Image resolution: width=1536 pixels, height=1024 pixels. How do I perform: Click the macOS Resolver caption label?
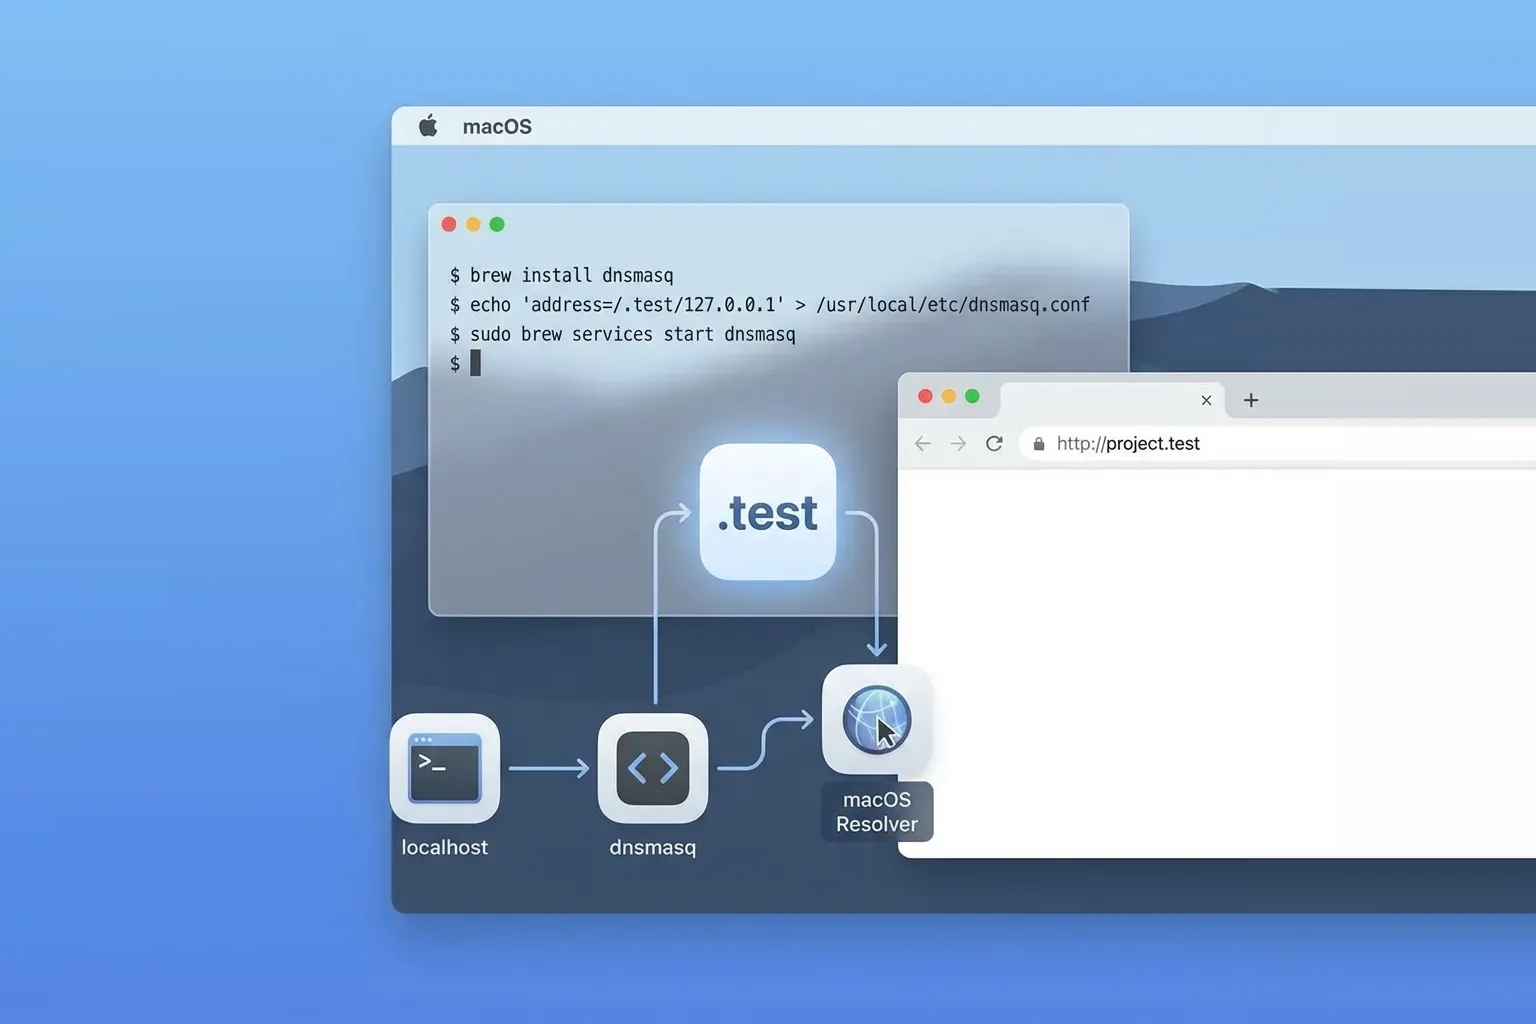[x=876, y=811]
